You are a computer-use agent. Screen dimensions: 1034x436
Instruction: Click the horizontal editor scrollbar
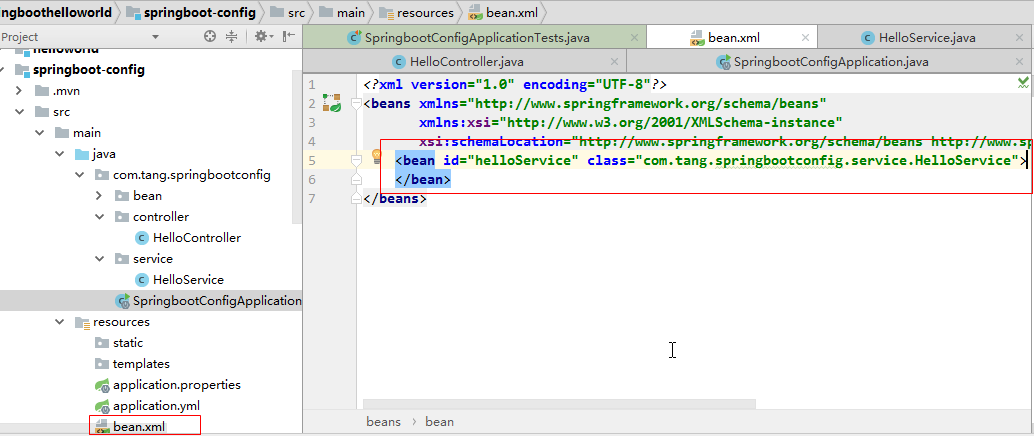click(x=559, y=404)
